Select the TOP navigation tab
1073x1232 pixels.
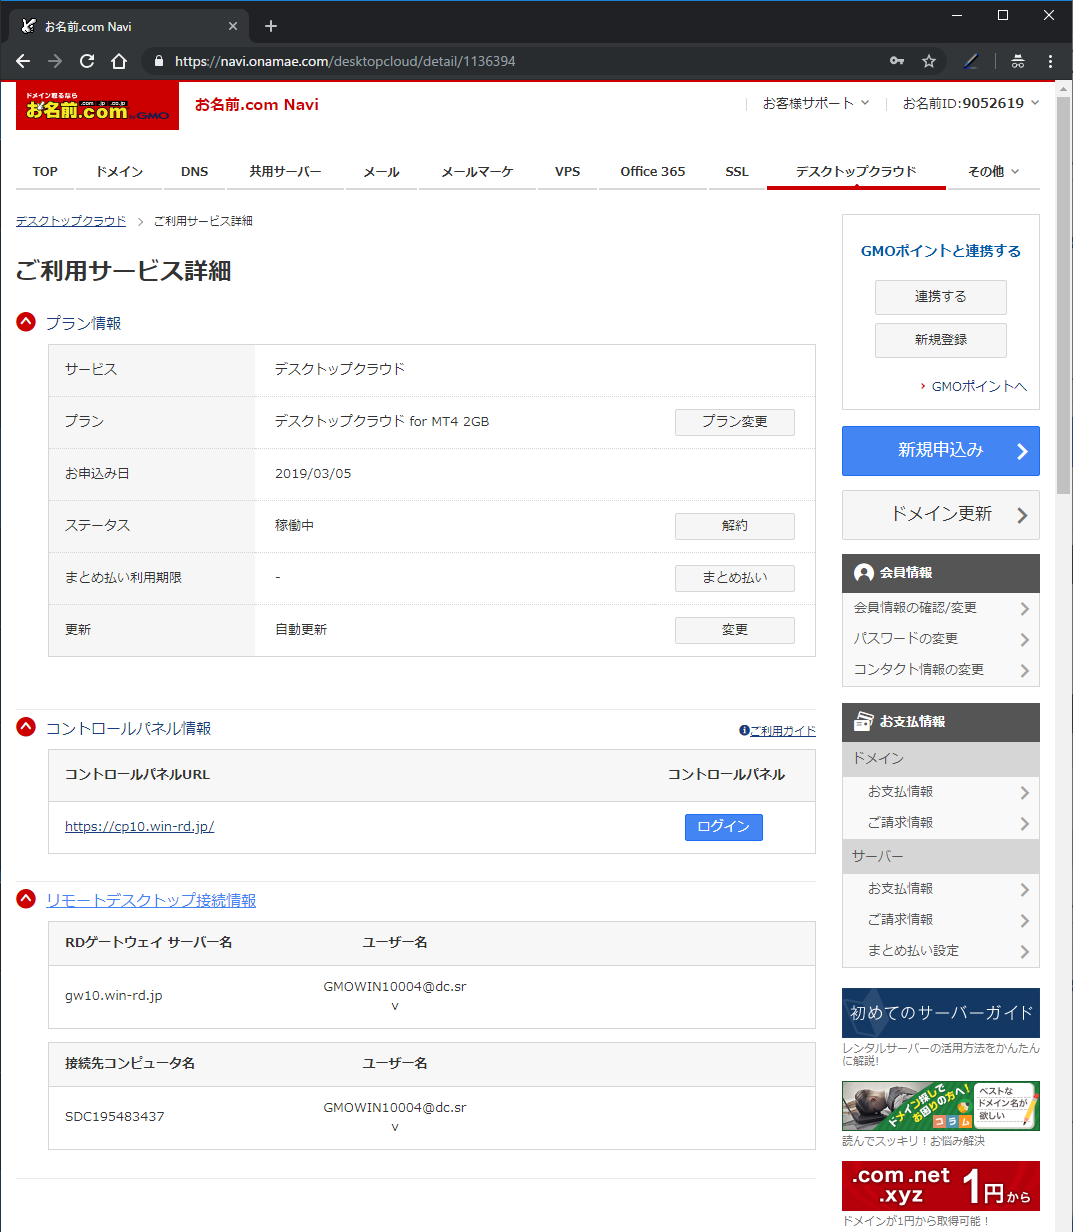(45, 171)
